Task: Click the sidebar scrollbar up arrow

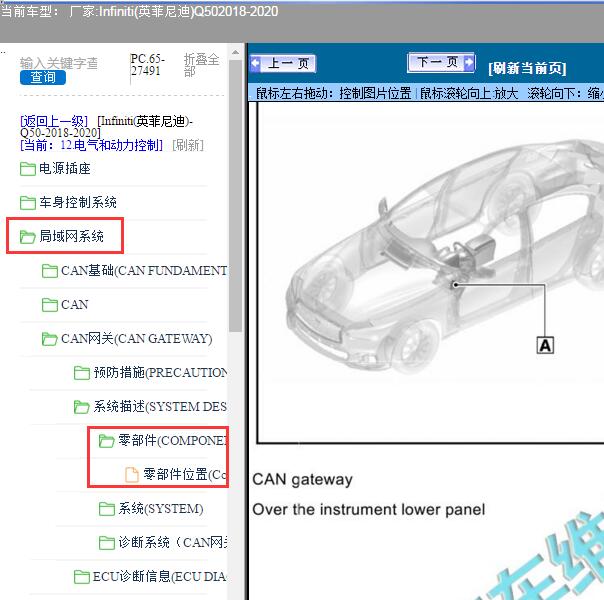Action: coord(235,52)
